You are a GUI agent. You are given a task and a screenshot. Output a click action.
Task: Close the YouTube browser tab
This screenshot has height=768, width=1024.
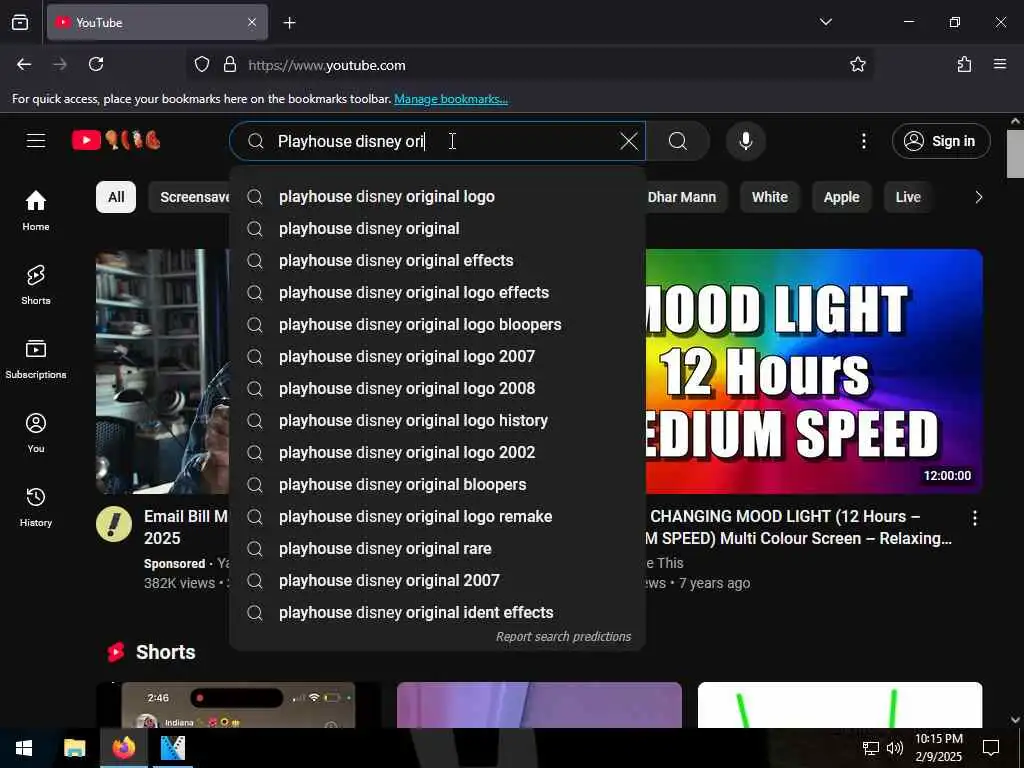point(252,22)
